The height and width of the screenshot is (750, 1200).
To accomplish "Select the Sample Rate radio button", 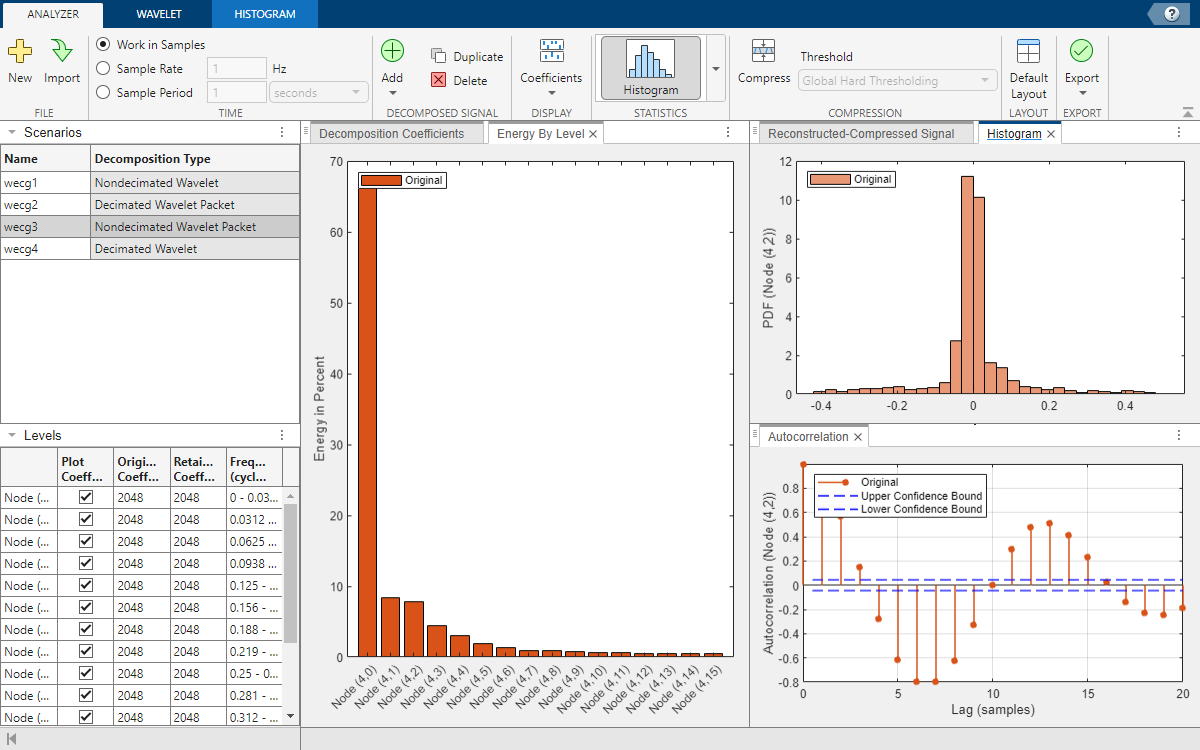I will (x=103, y=69).
